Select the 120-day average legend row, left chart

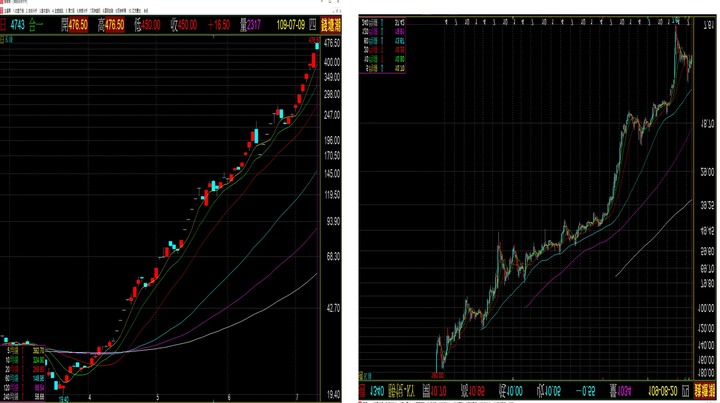23,387
